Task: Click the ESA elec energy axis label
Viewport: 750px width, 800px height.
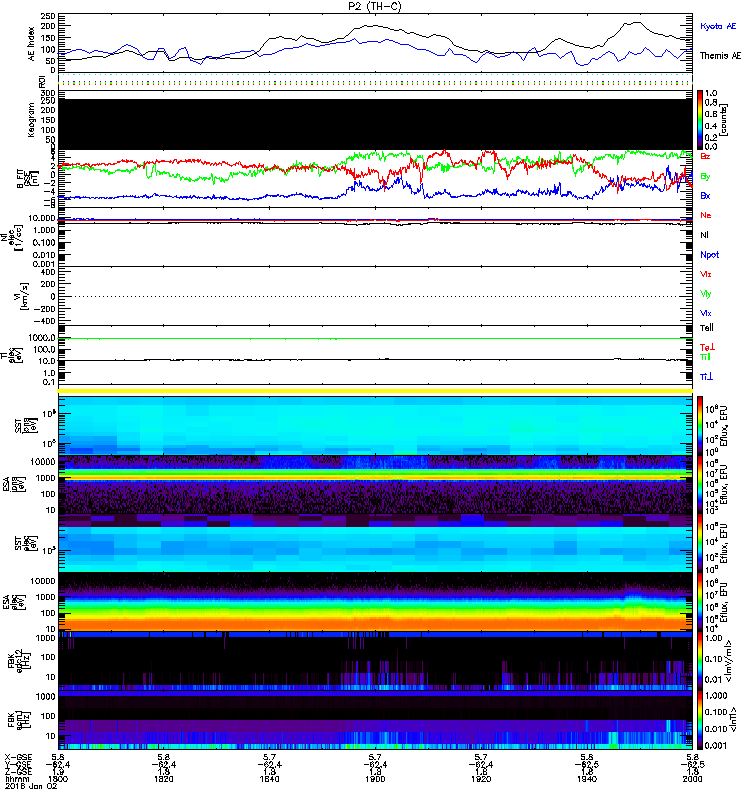Action: [14, 602]
